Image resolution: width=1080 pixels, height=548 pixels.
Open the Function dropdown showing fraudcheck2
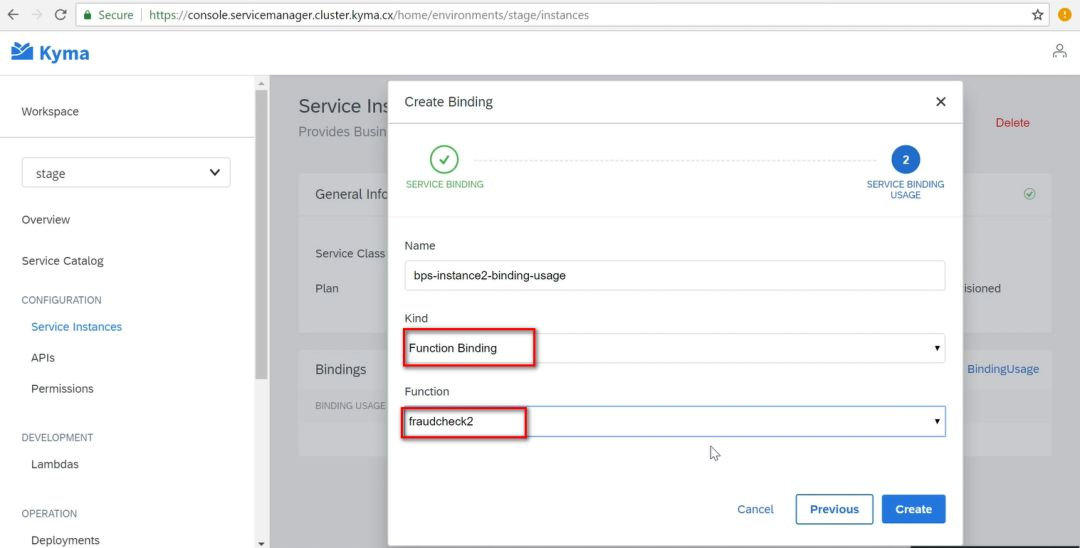[674, 421]
